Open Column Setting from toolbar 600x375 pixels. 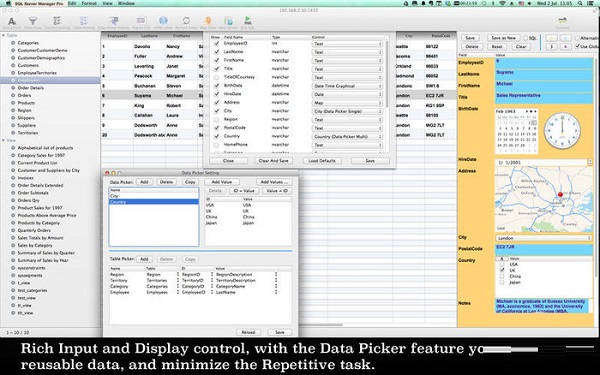[x=57, y=21]
